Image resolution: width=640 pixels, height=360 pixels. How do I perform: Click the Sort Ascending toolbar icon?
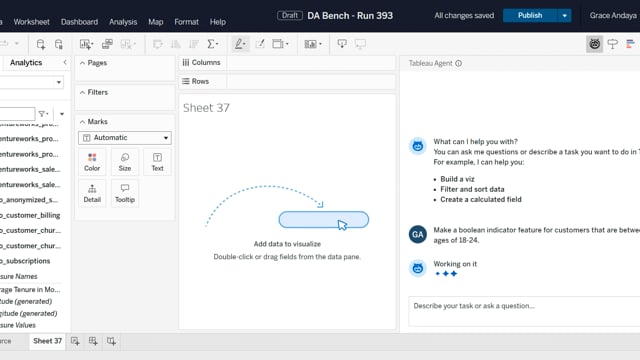(176, 44)
